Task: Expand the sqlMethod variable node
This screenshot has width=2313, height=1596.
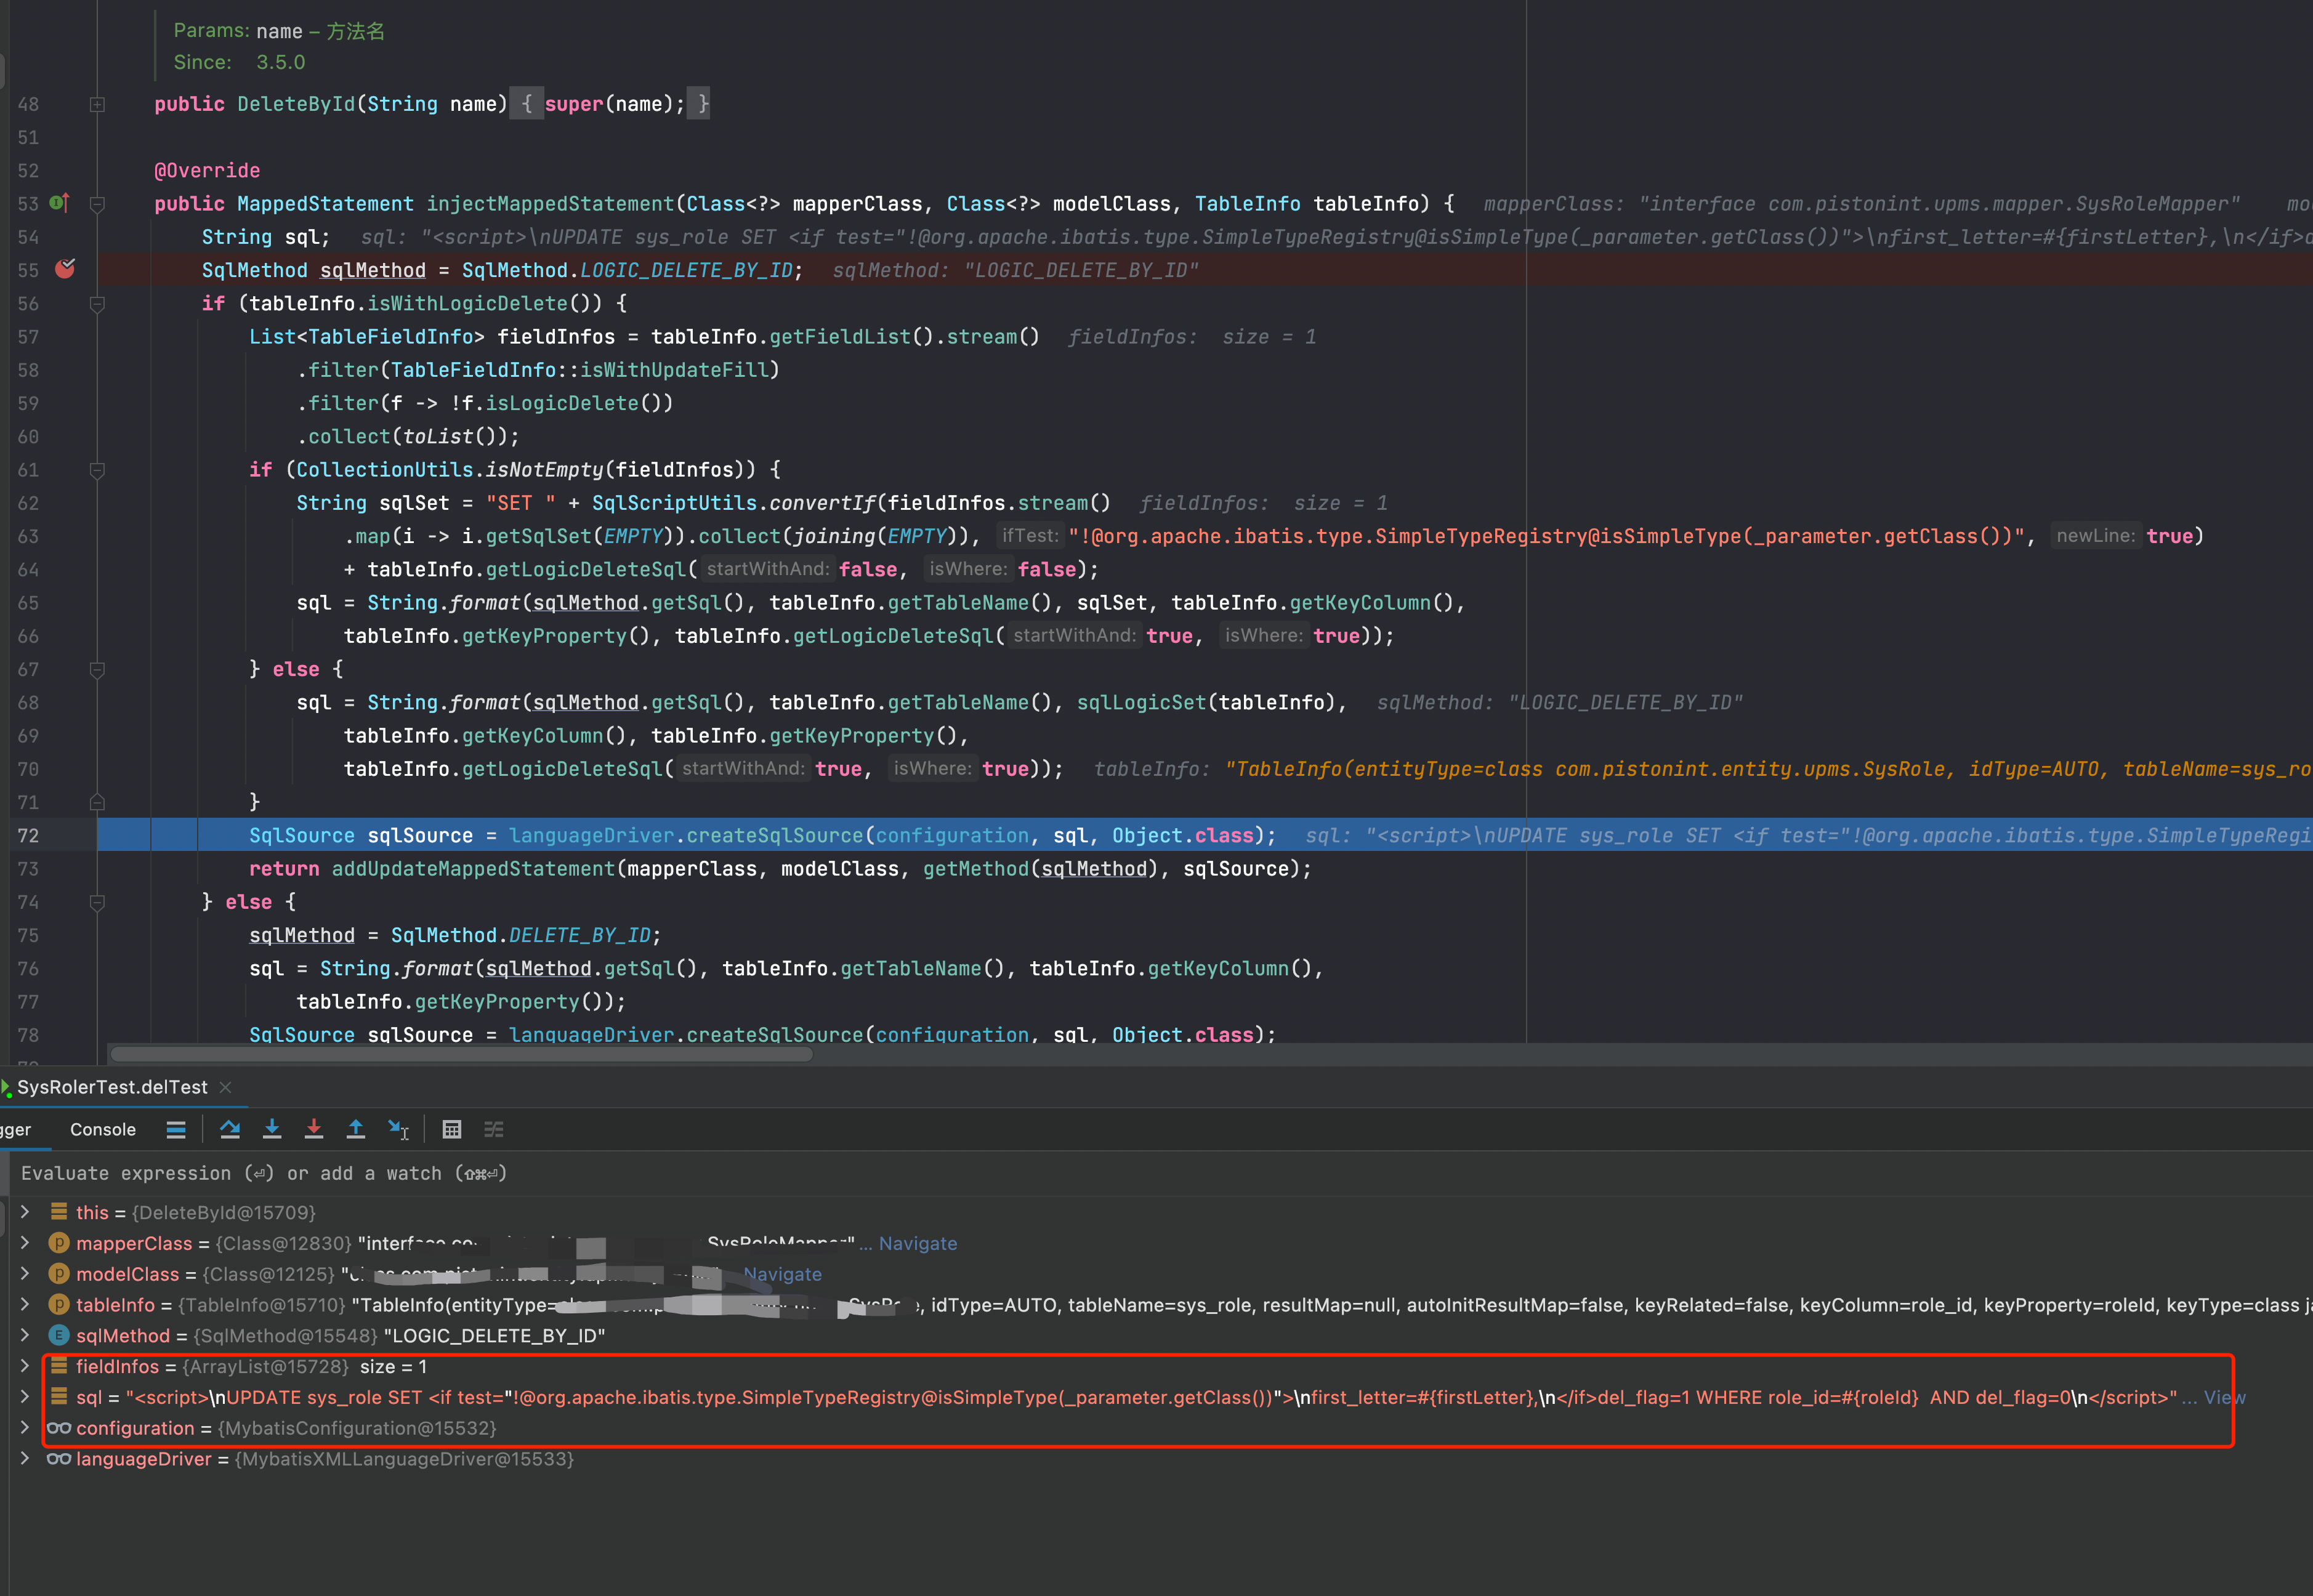Action: (x=25, y=1335)
